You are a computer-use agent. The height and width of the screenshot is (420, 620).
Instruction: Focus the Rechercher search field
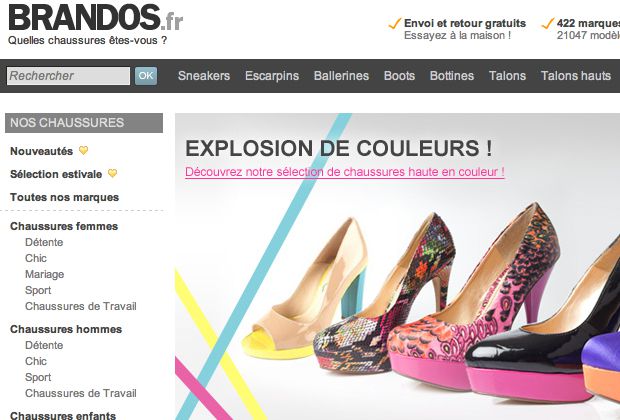click(x=68, y=76)
